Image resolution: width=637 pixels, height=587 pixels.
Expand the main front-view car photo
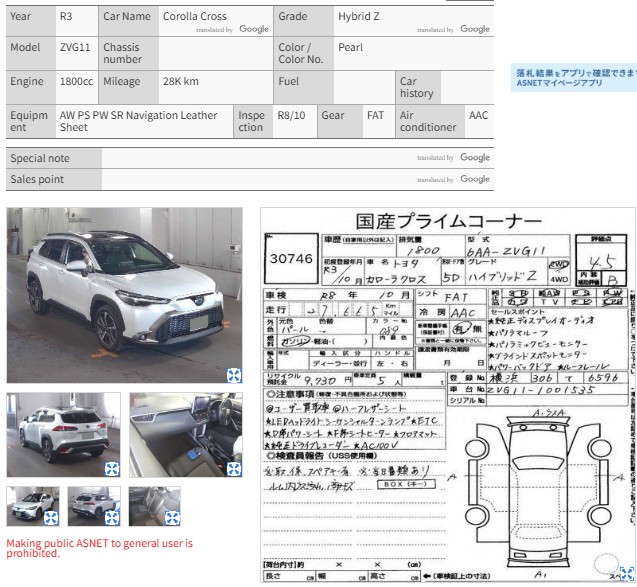[234, 375]
